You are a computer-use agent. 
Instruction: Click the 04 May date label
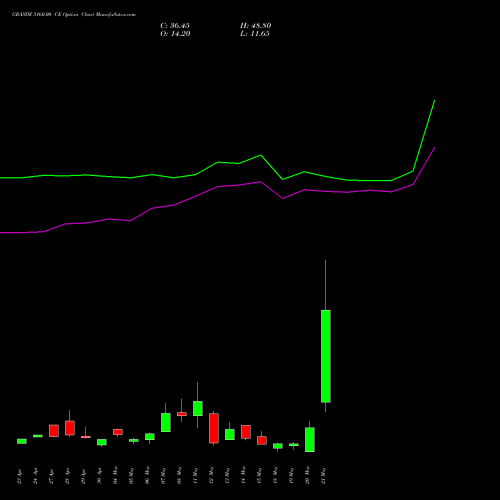point(115,475)
